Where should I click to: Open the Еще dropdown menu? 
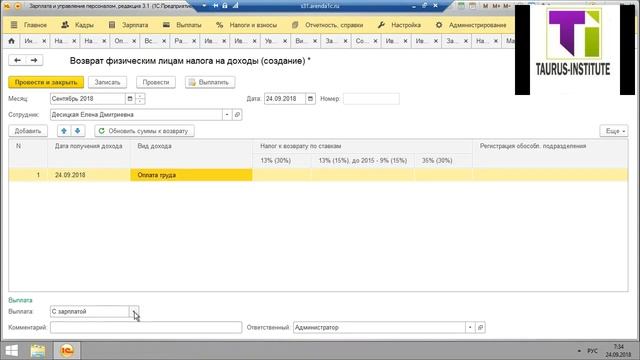pos(614,131)
